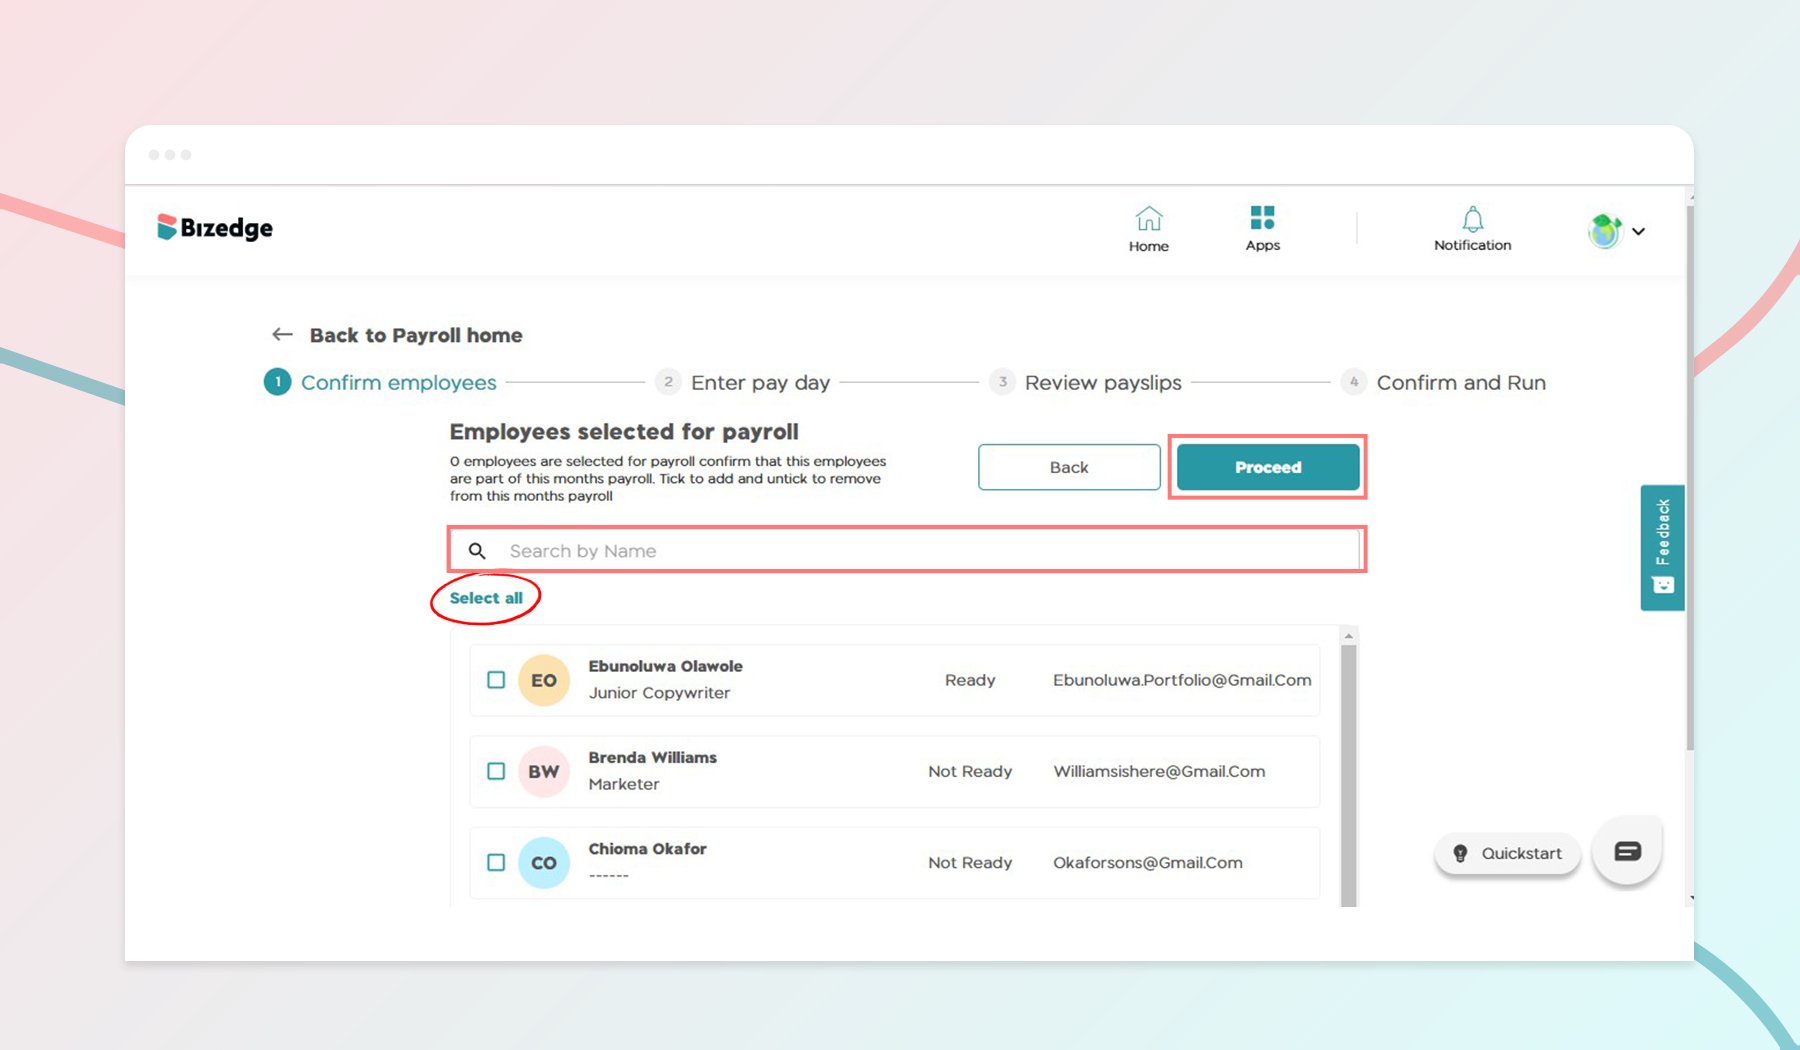Select all employees with the link
The image size is (1800, 1050).
coord(486,597)
